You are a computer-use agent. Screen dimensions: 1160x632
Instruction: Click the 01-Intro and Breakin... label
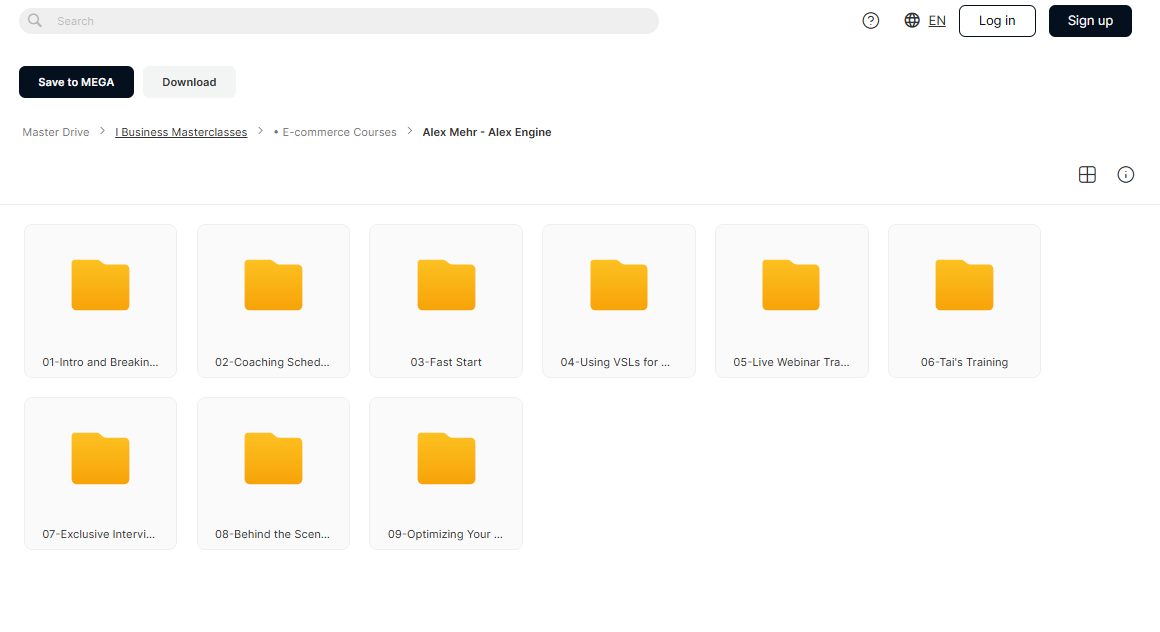click(x=101, y=362)
